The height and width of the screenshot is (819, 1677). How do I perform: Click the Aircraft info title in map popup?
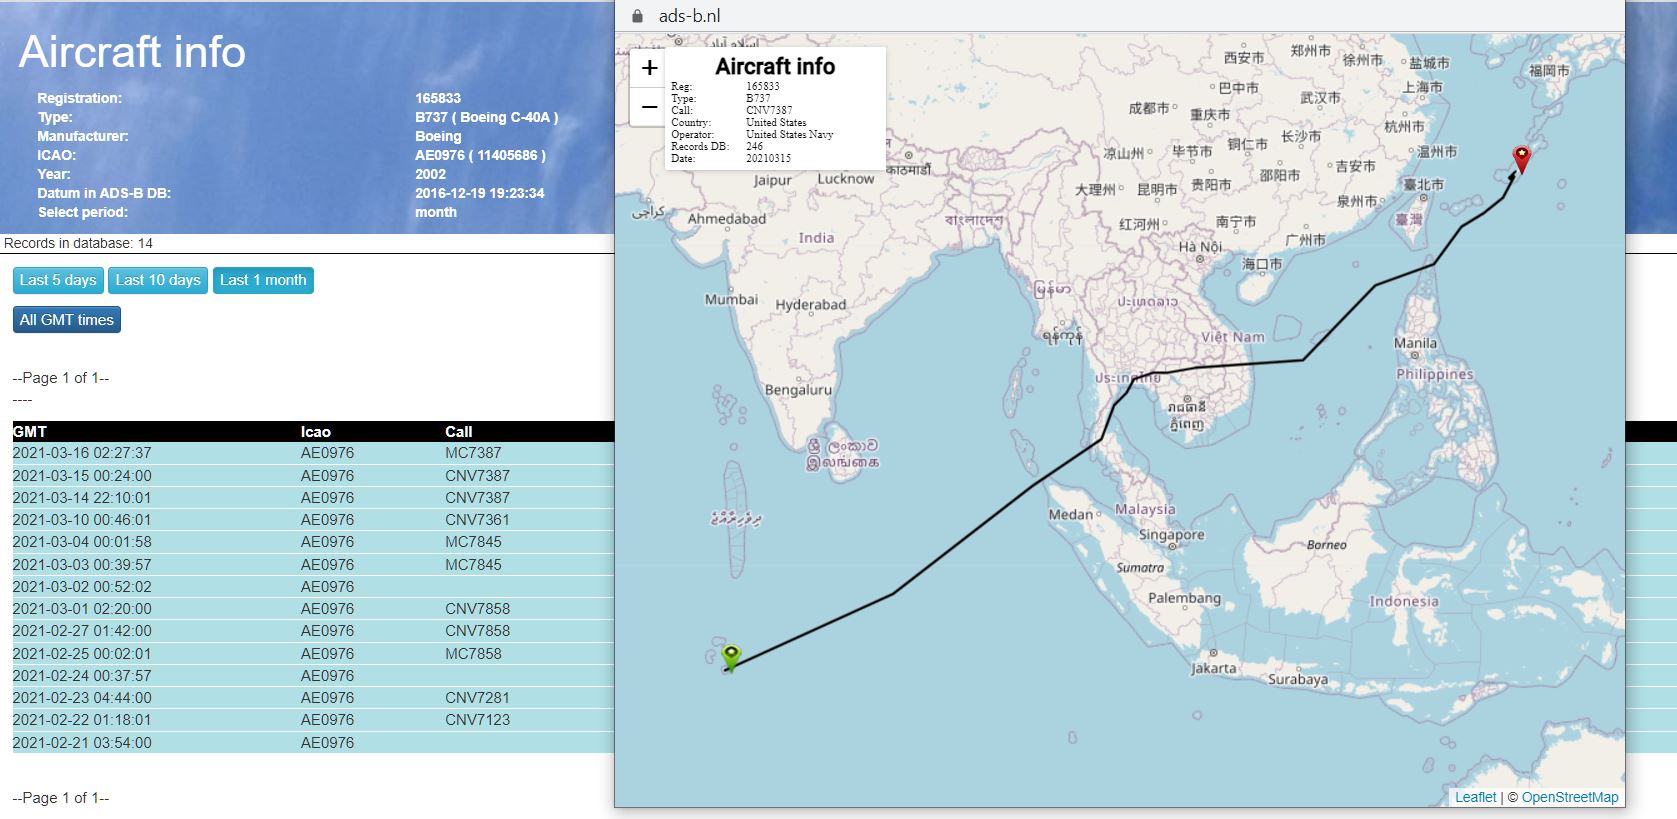click(775, 67)
